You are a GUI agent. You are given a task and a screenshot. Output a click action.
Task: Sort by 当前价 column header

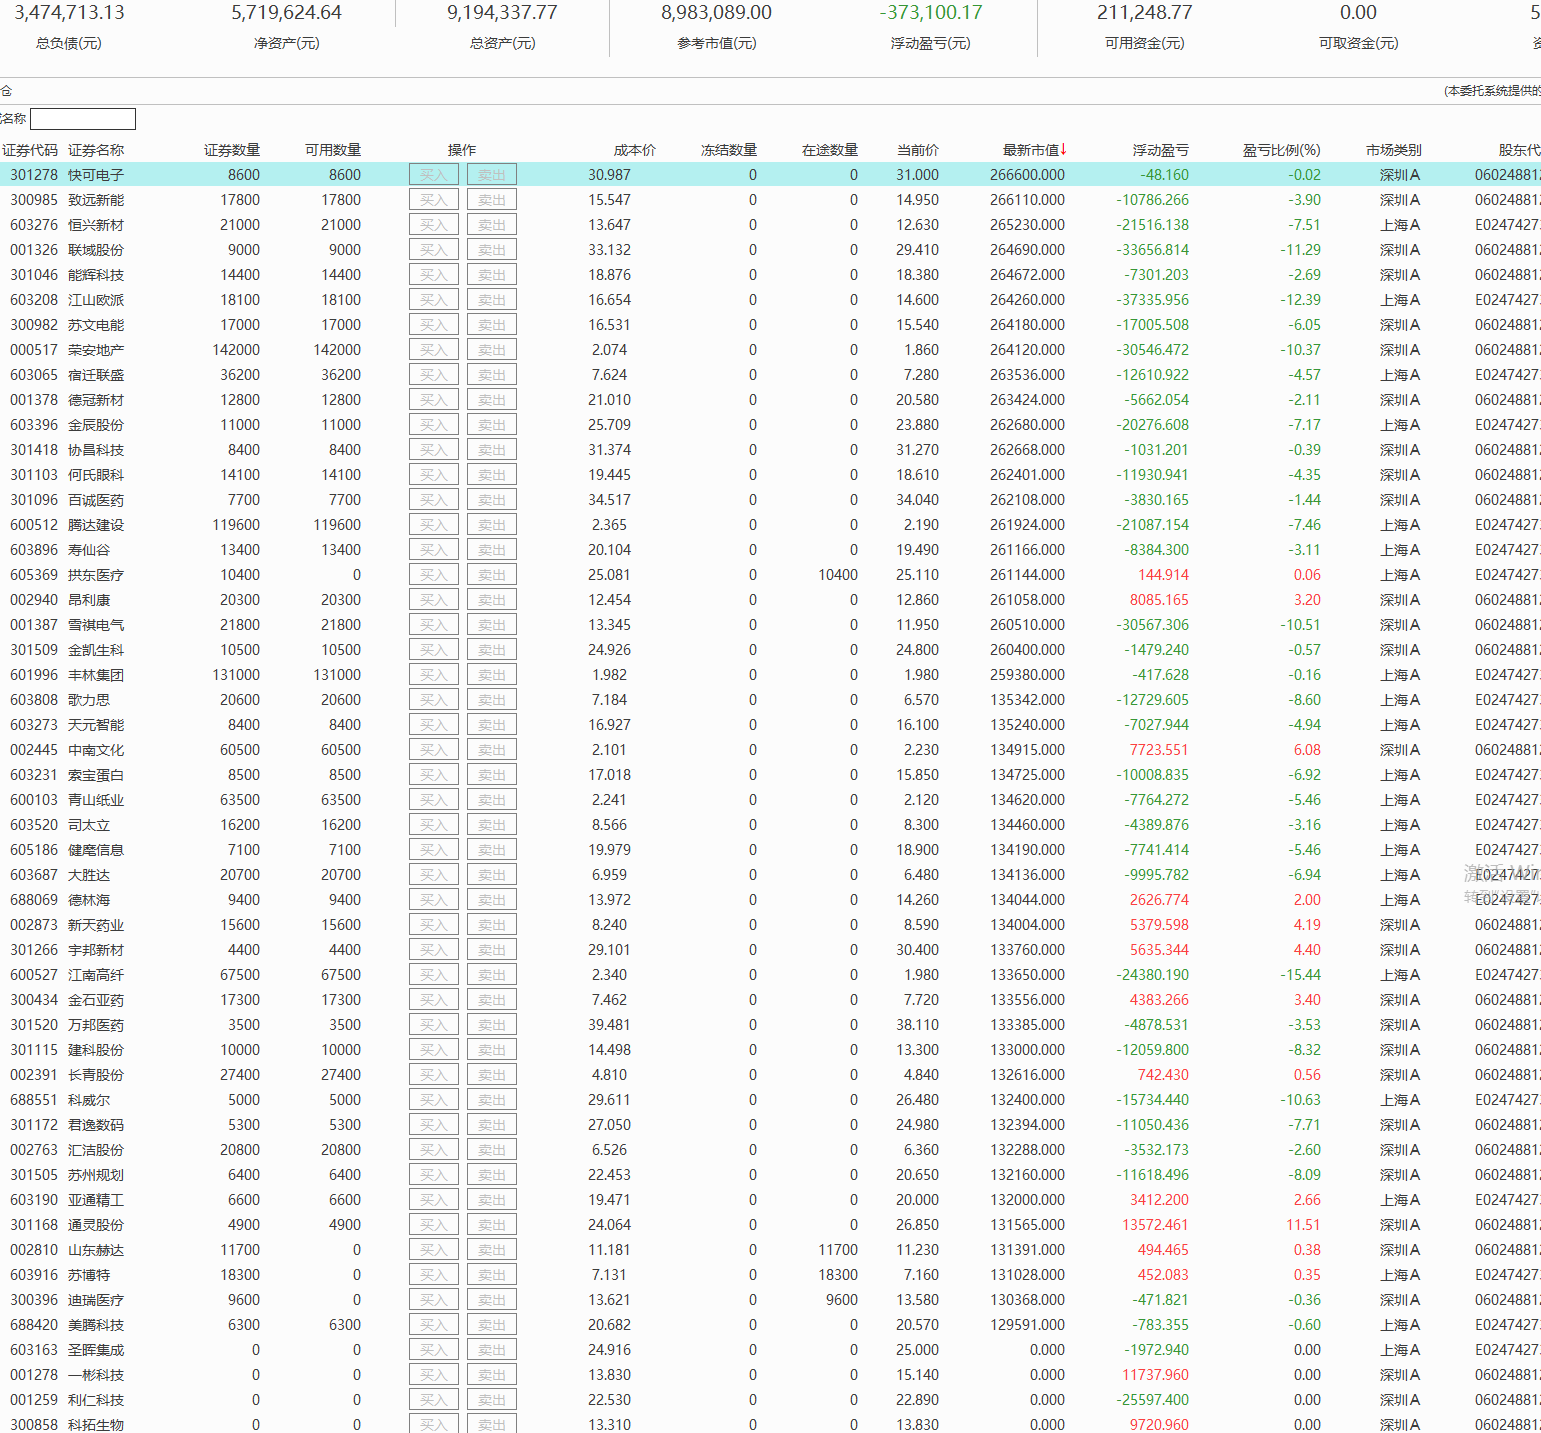click(918, 150)
